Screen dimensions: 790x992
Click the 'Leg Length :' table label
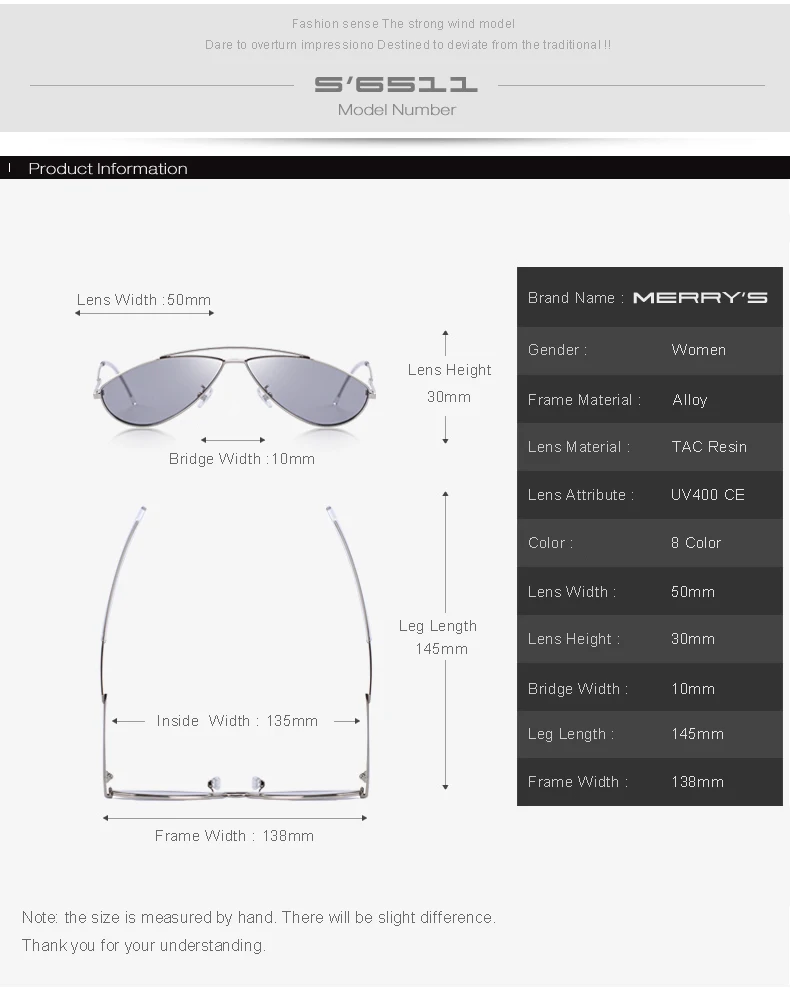[571, 734]
